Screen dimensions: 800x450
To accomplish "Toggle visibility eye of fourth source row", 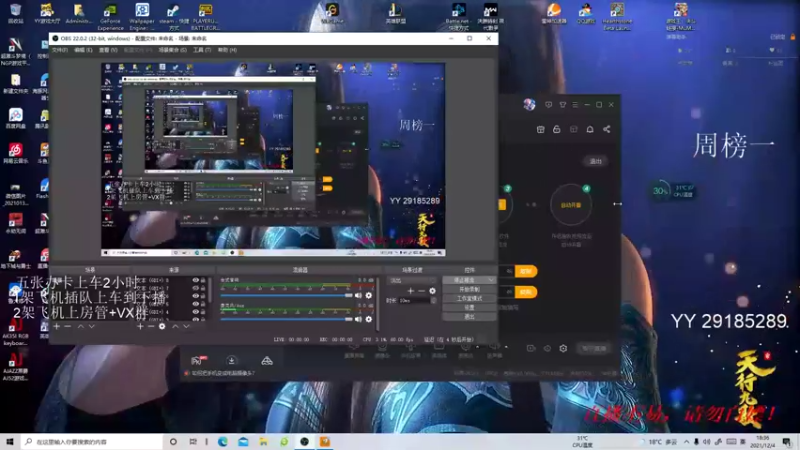I will pyautogui.click(x=195, y=304).
